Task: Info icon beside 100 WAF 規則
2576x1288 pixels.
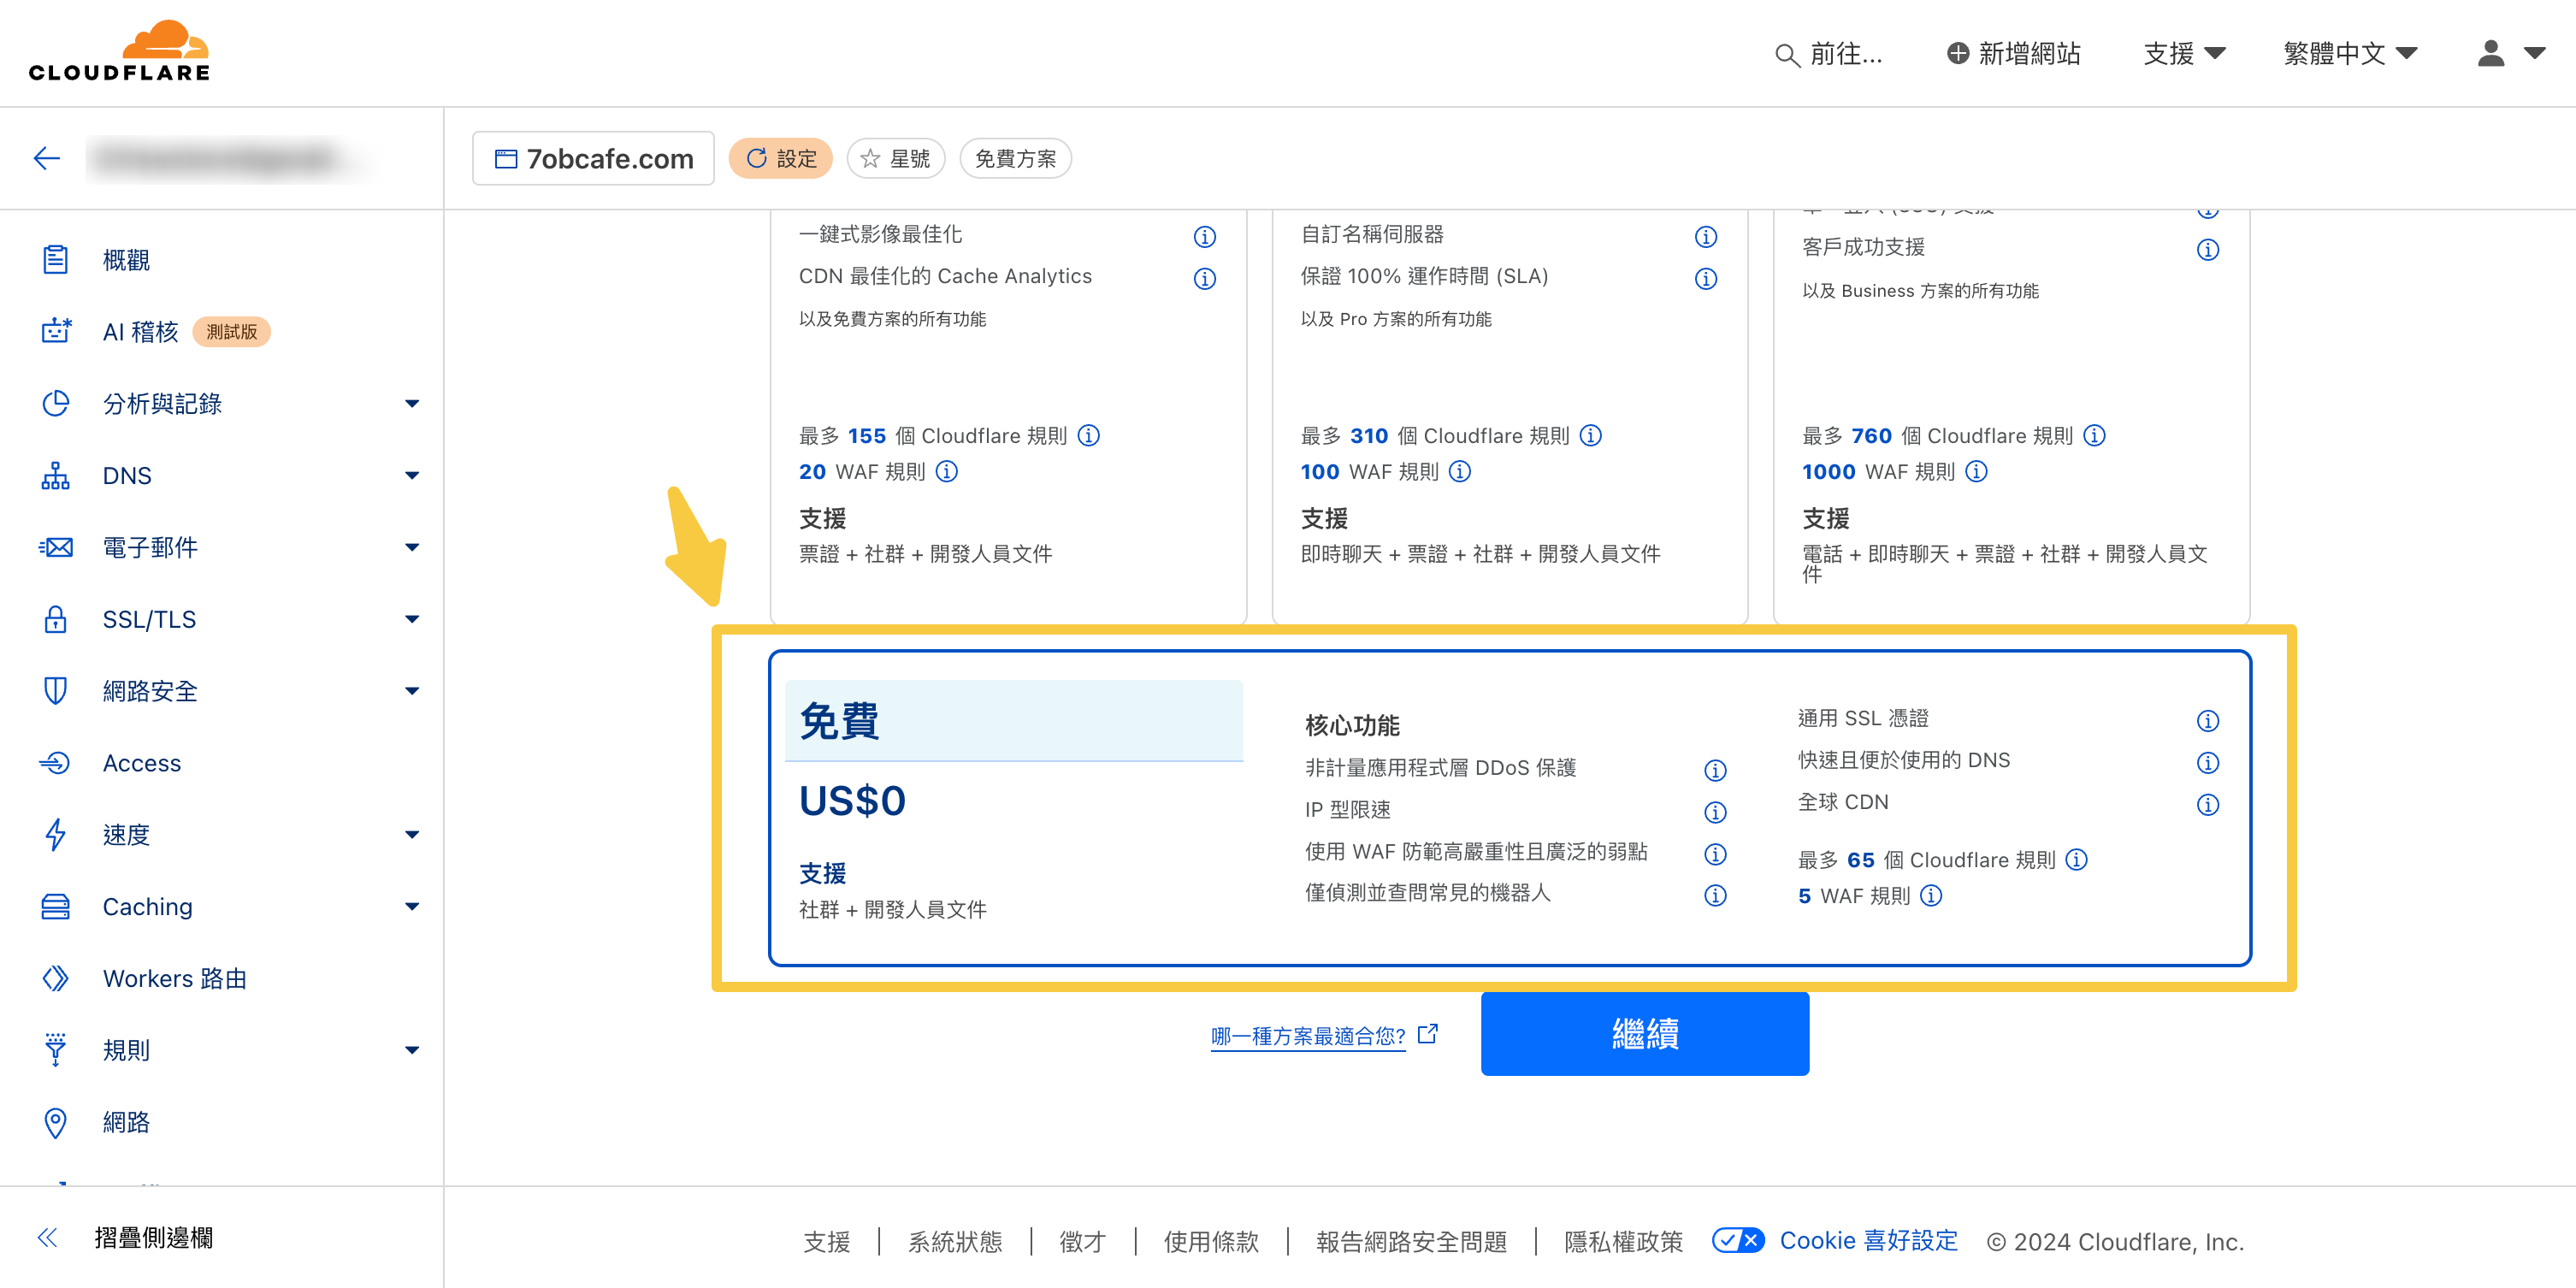Action: pyautogui.click(x=1460, y=471)
